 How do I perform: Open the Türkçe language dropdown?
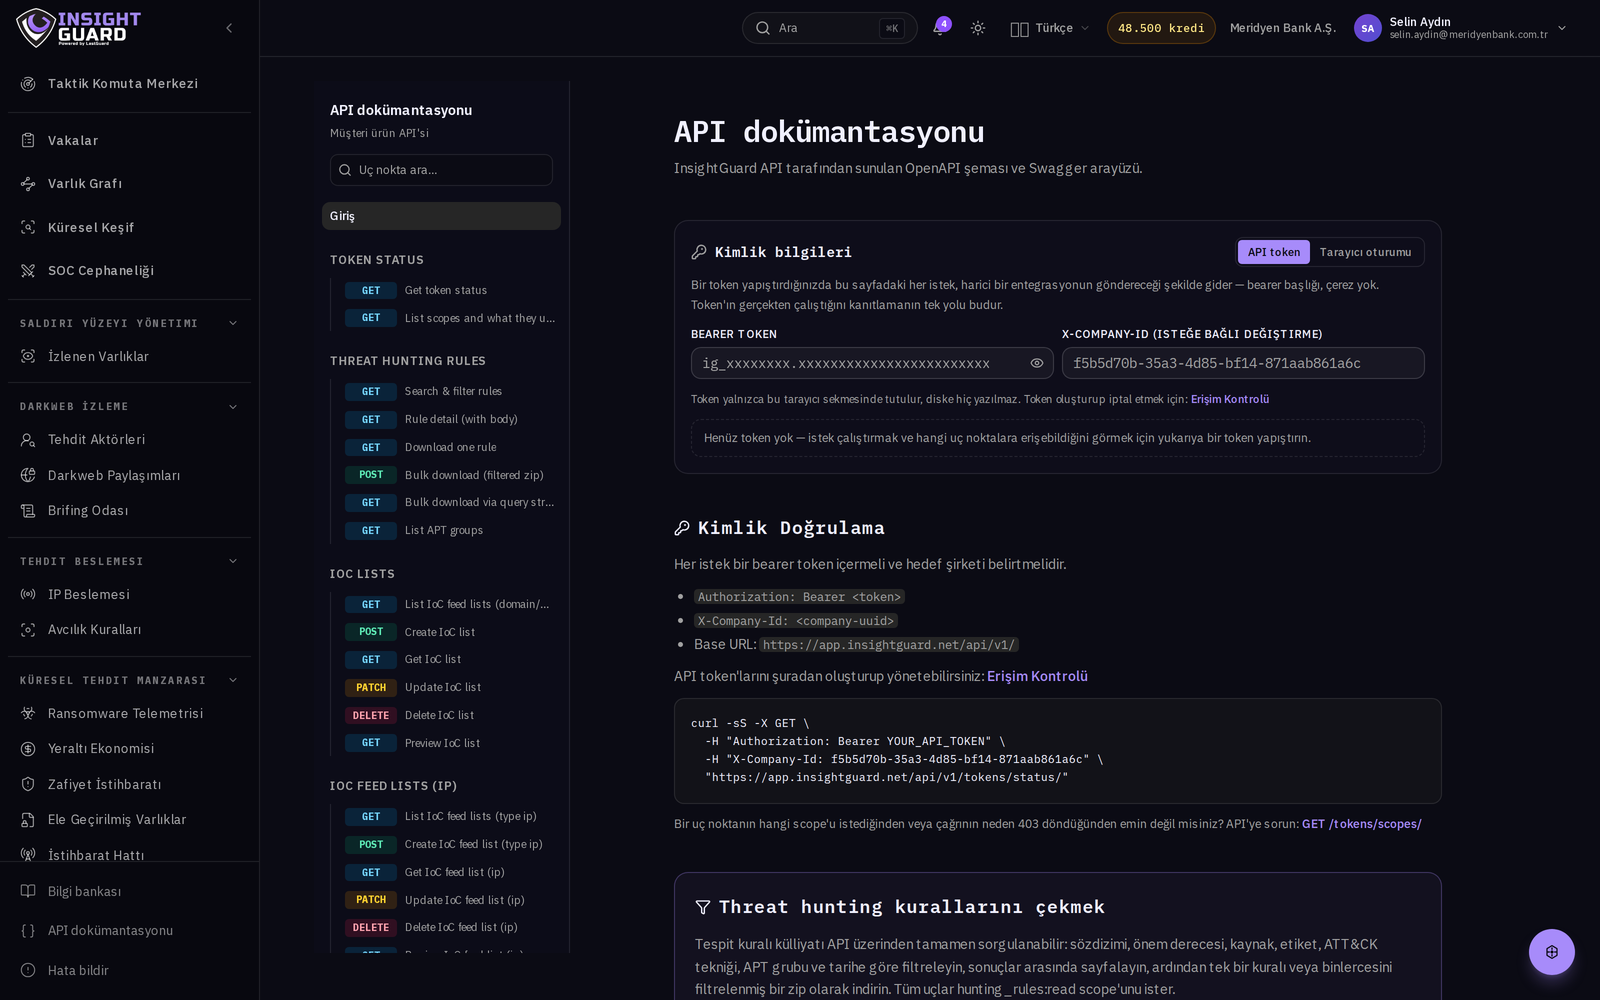[x=1049, y=28]
